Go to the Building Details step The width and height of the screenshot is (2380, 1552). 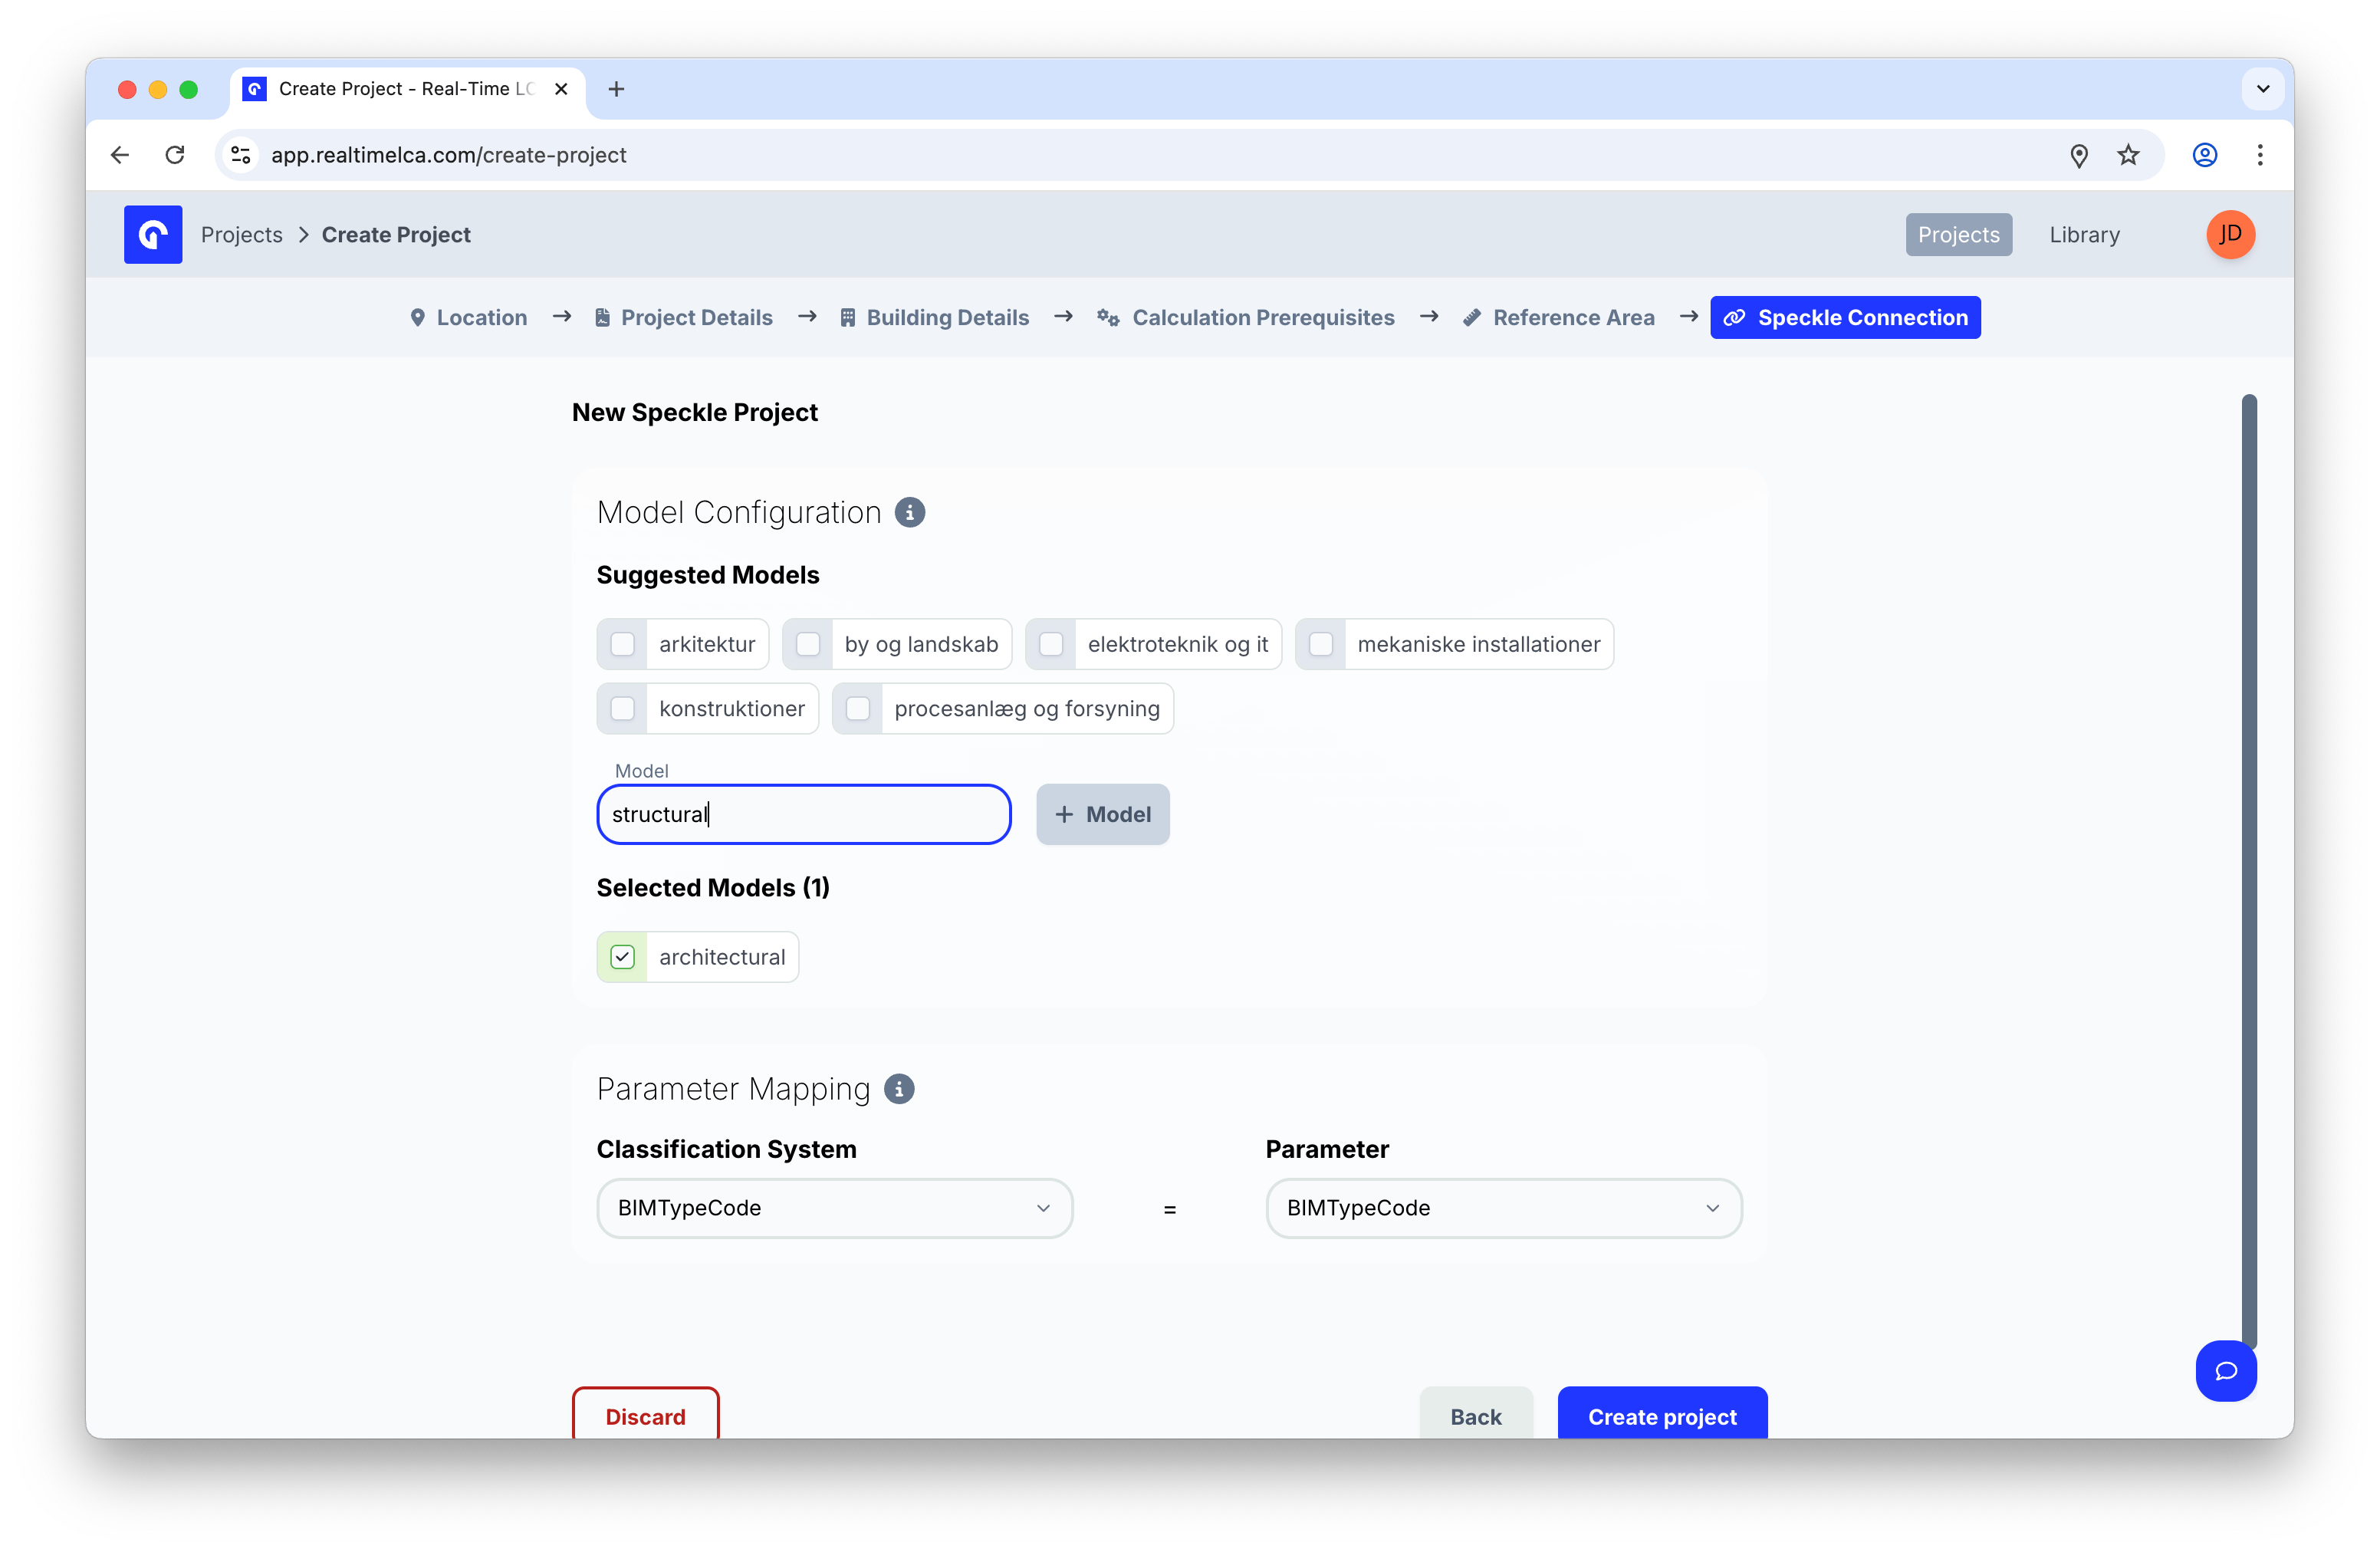point(934,318)
